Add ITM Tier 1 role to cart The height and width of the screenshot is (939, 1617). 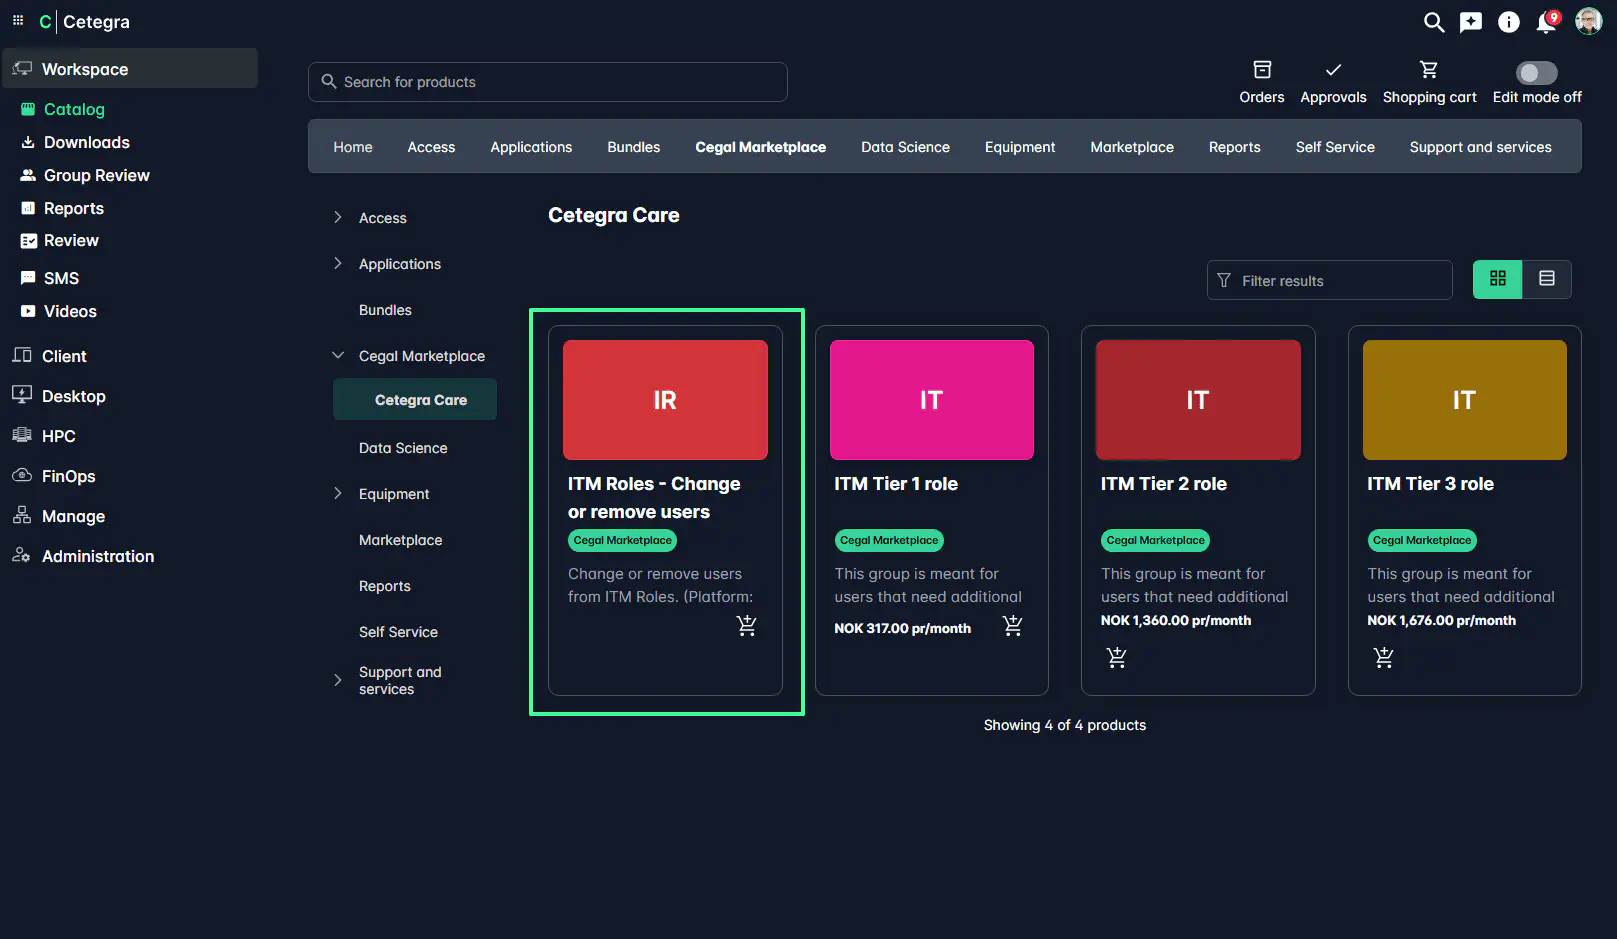(1012, 626)
